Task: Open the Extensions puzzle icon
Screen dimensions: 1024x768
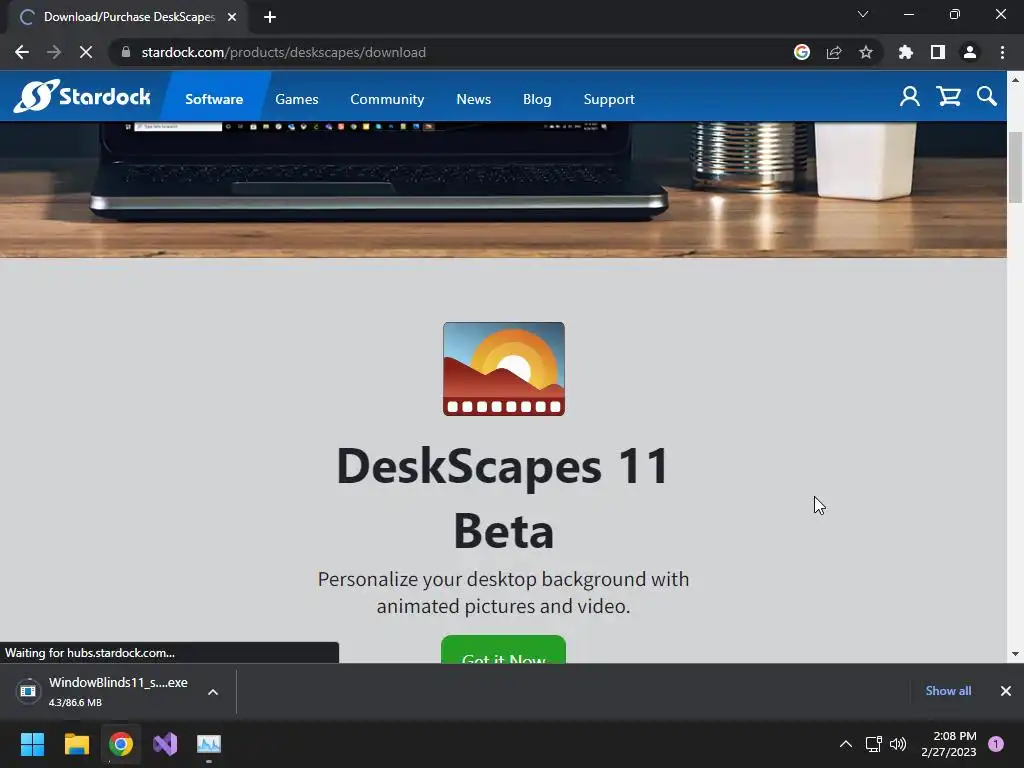Action: [x=906, y=52]
